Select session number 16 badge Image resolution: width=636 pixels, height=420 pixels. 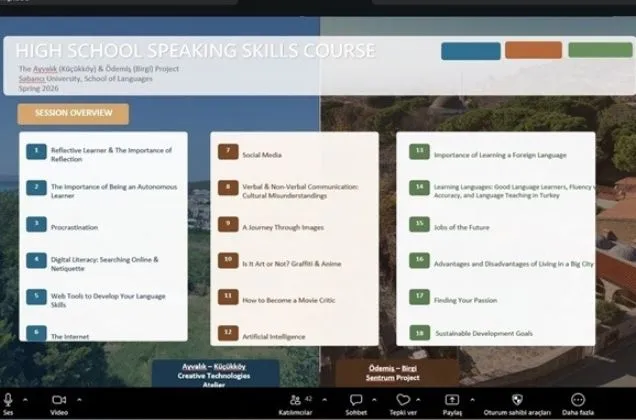click(x=419, y=260)
